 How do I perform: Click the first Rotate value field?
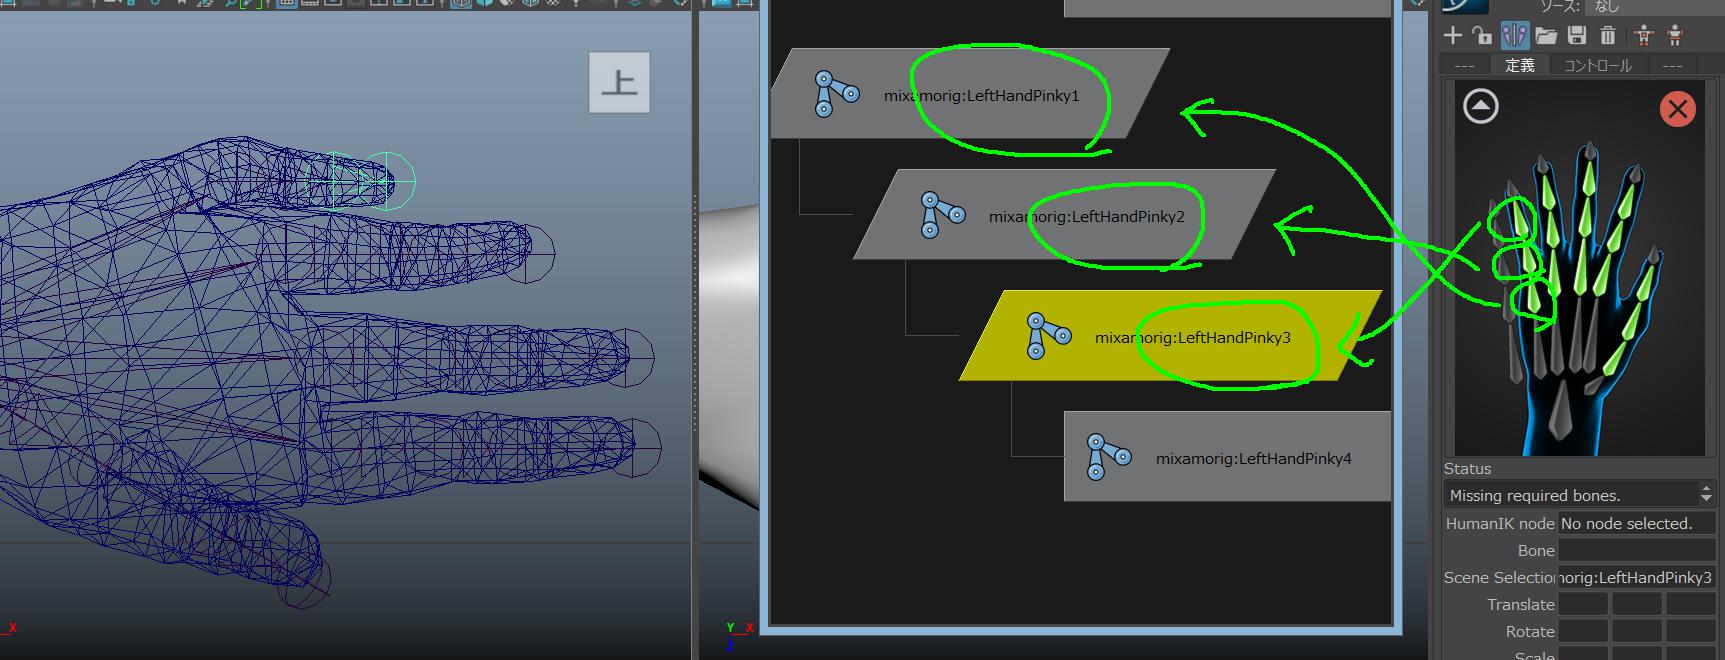pyautogui.click(x=1583, y=631)
